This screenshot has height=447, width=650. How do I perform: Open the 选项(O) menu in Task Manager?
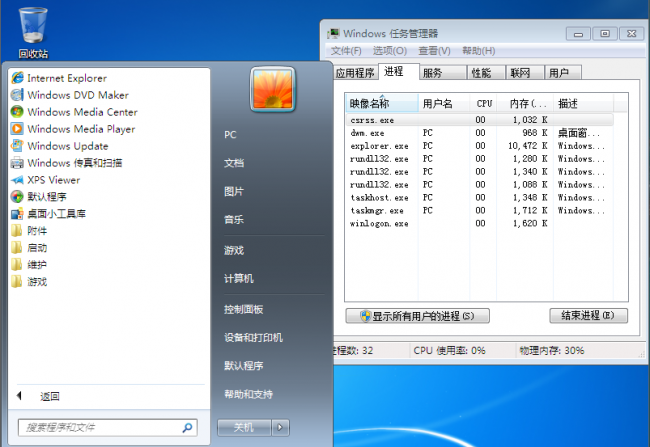tap(390, 51)
